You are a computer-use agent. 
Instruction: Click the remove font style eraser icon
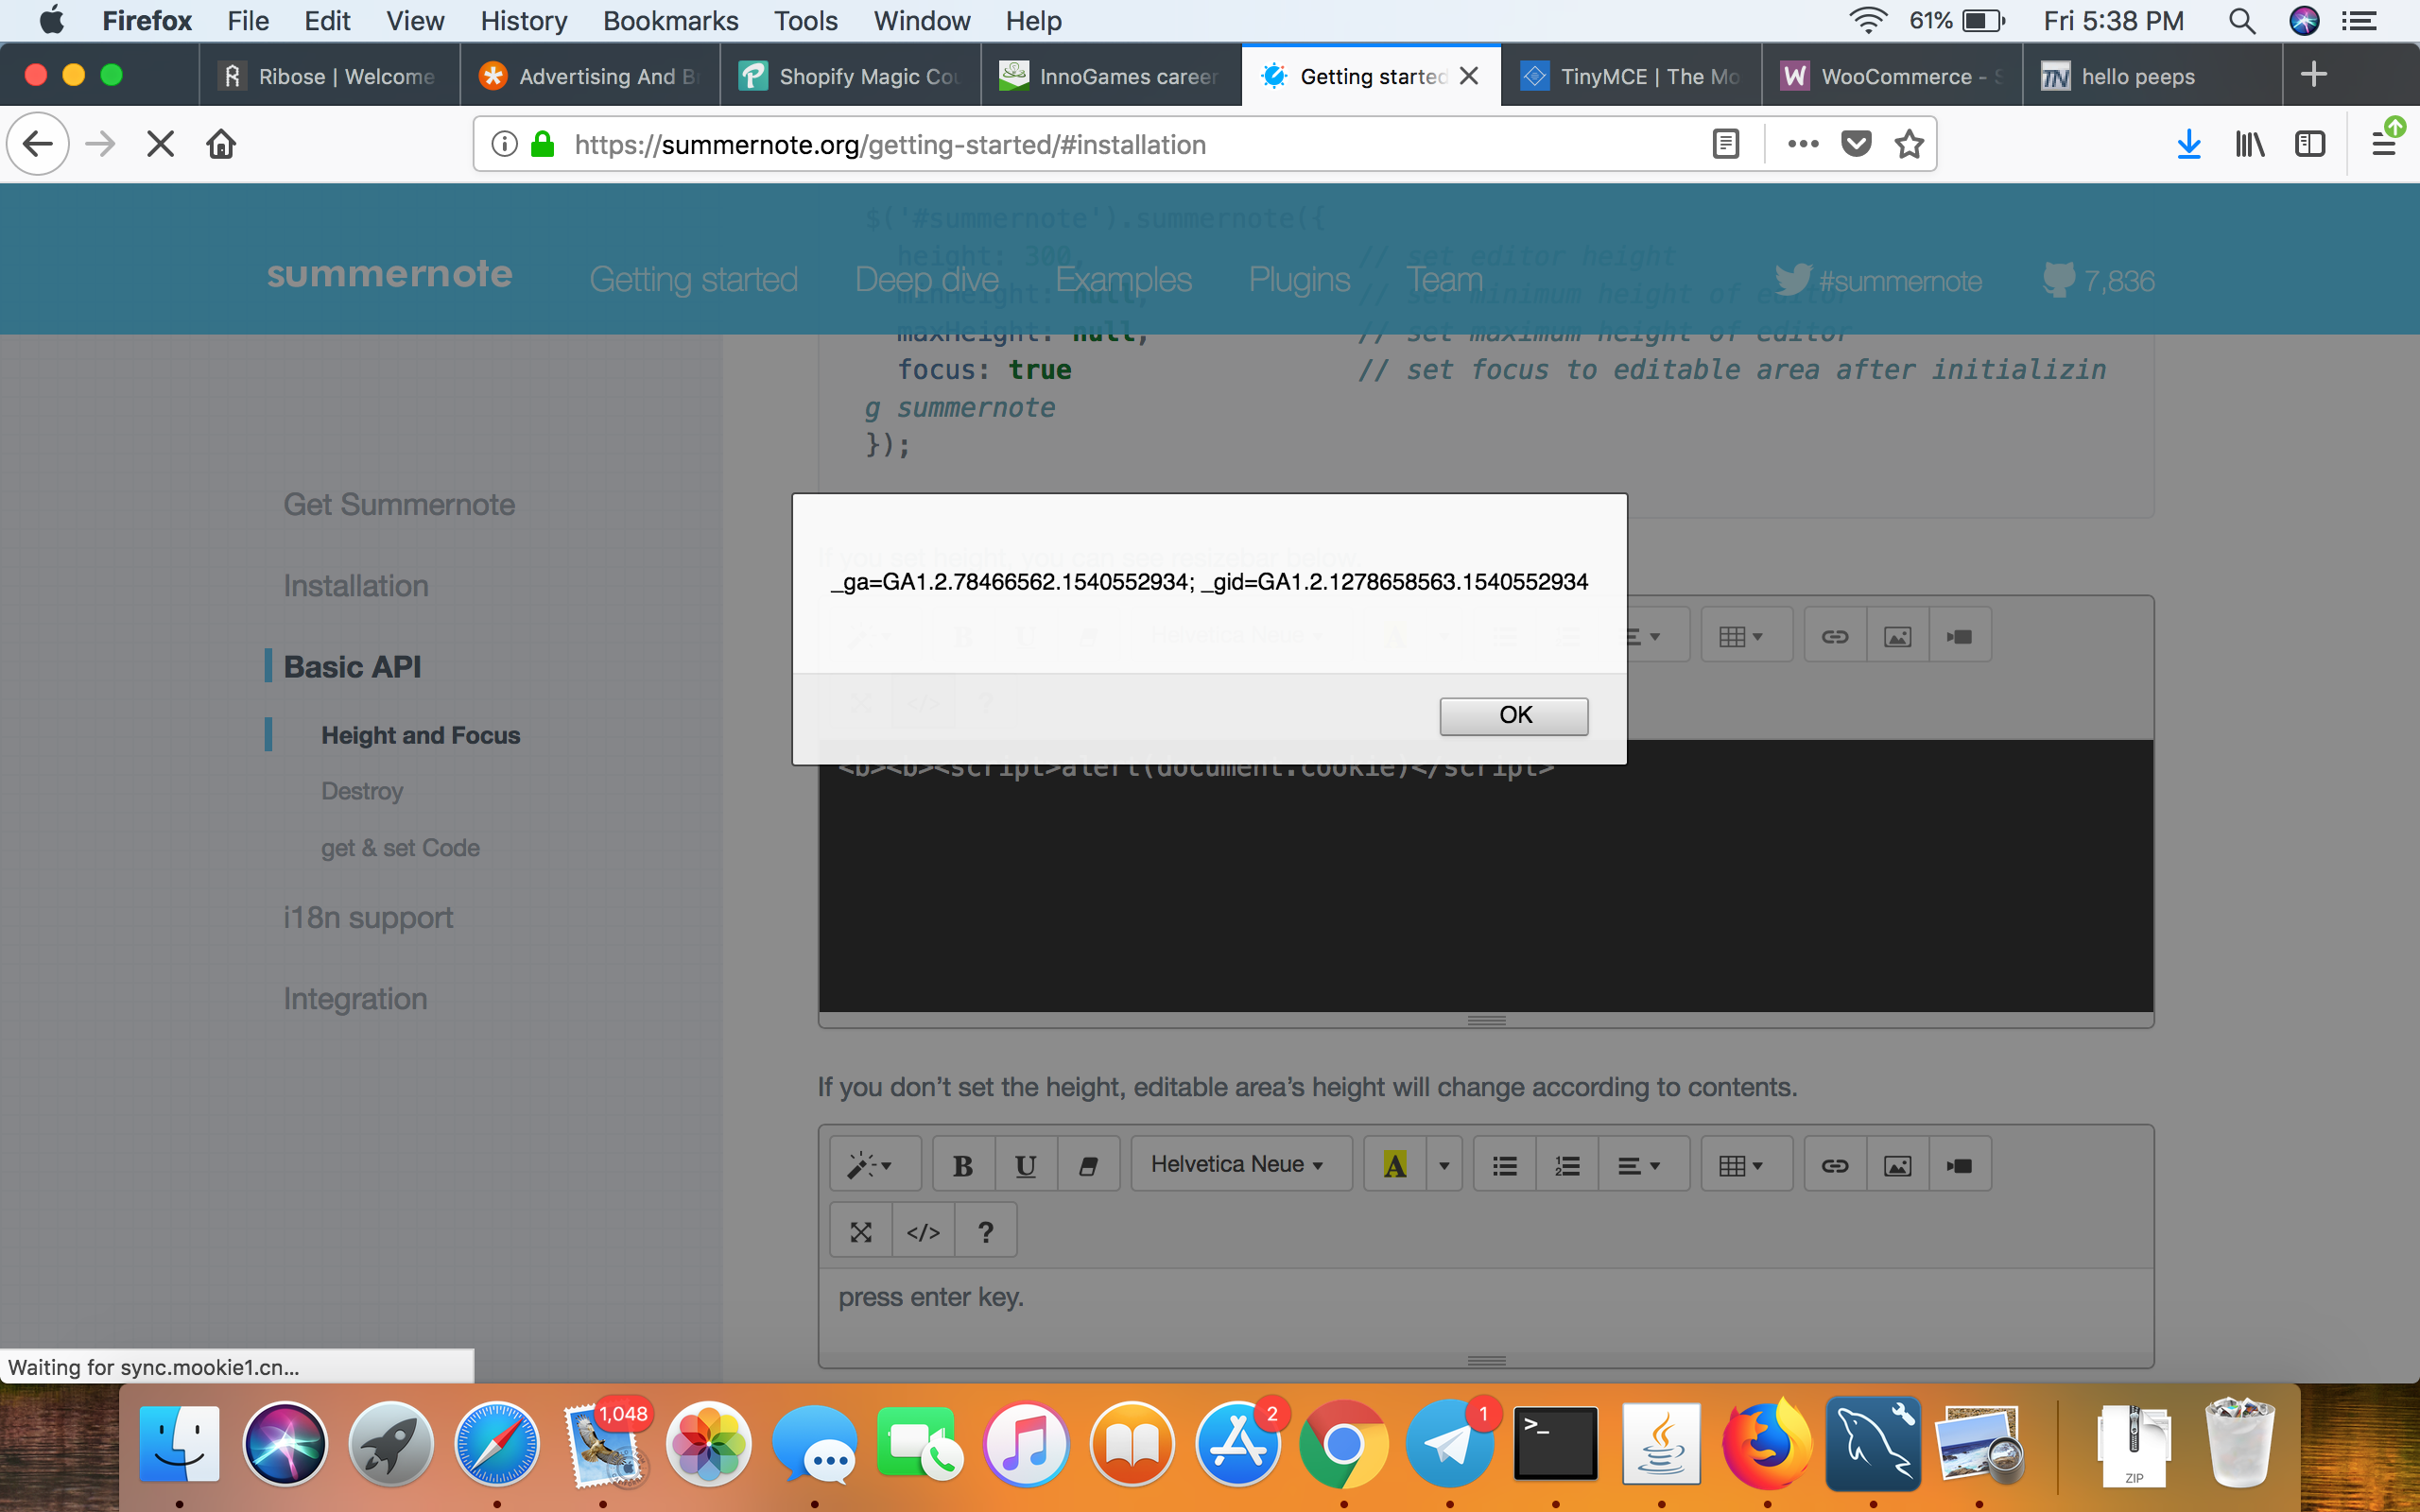click(x=1086, y=1163)
